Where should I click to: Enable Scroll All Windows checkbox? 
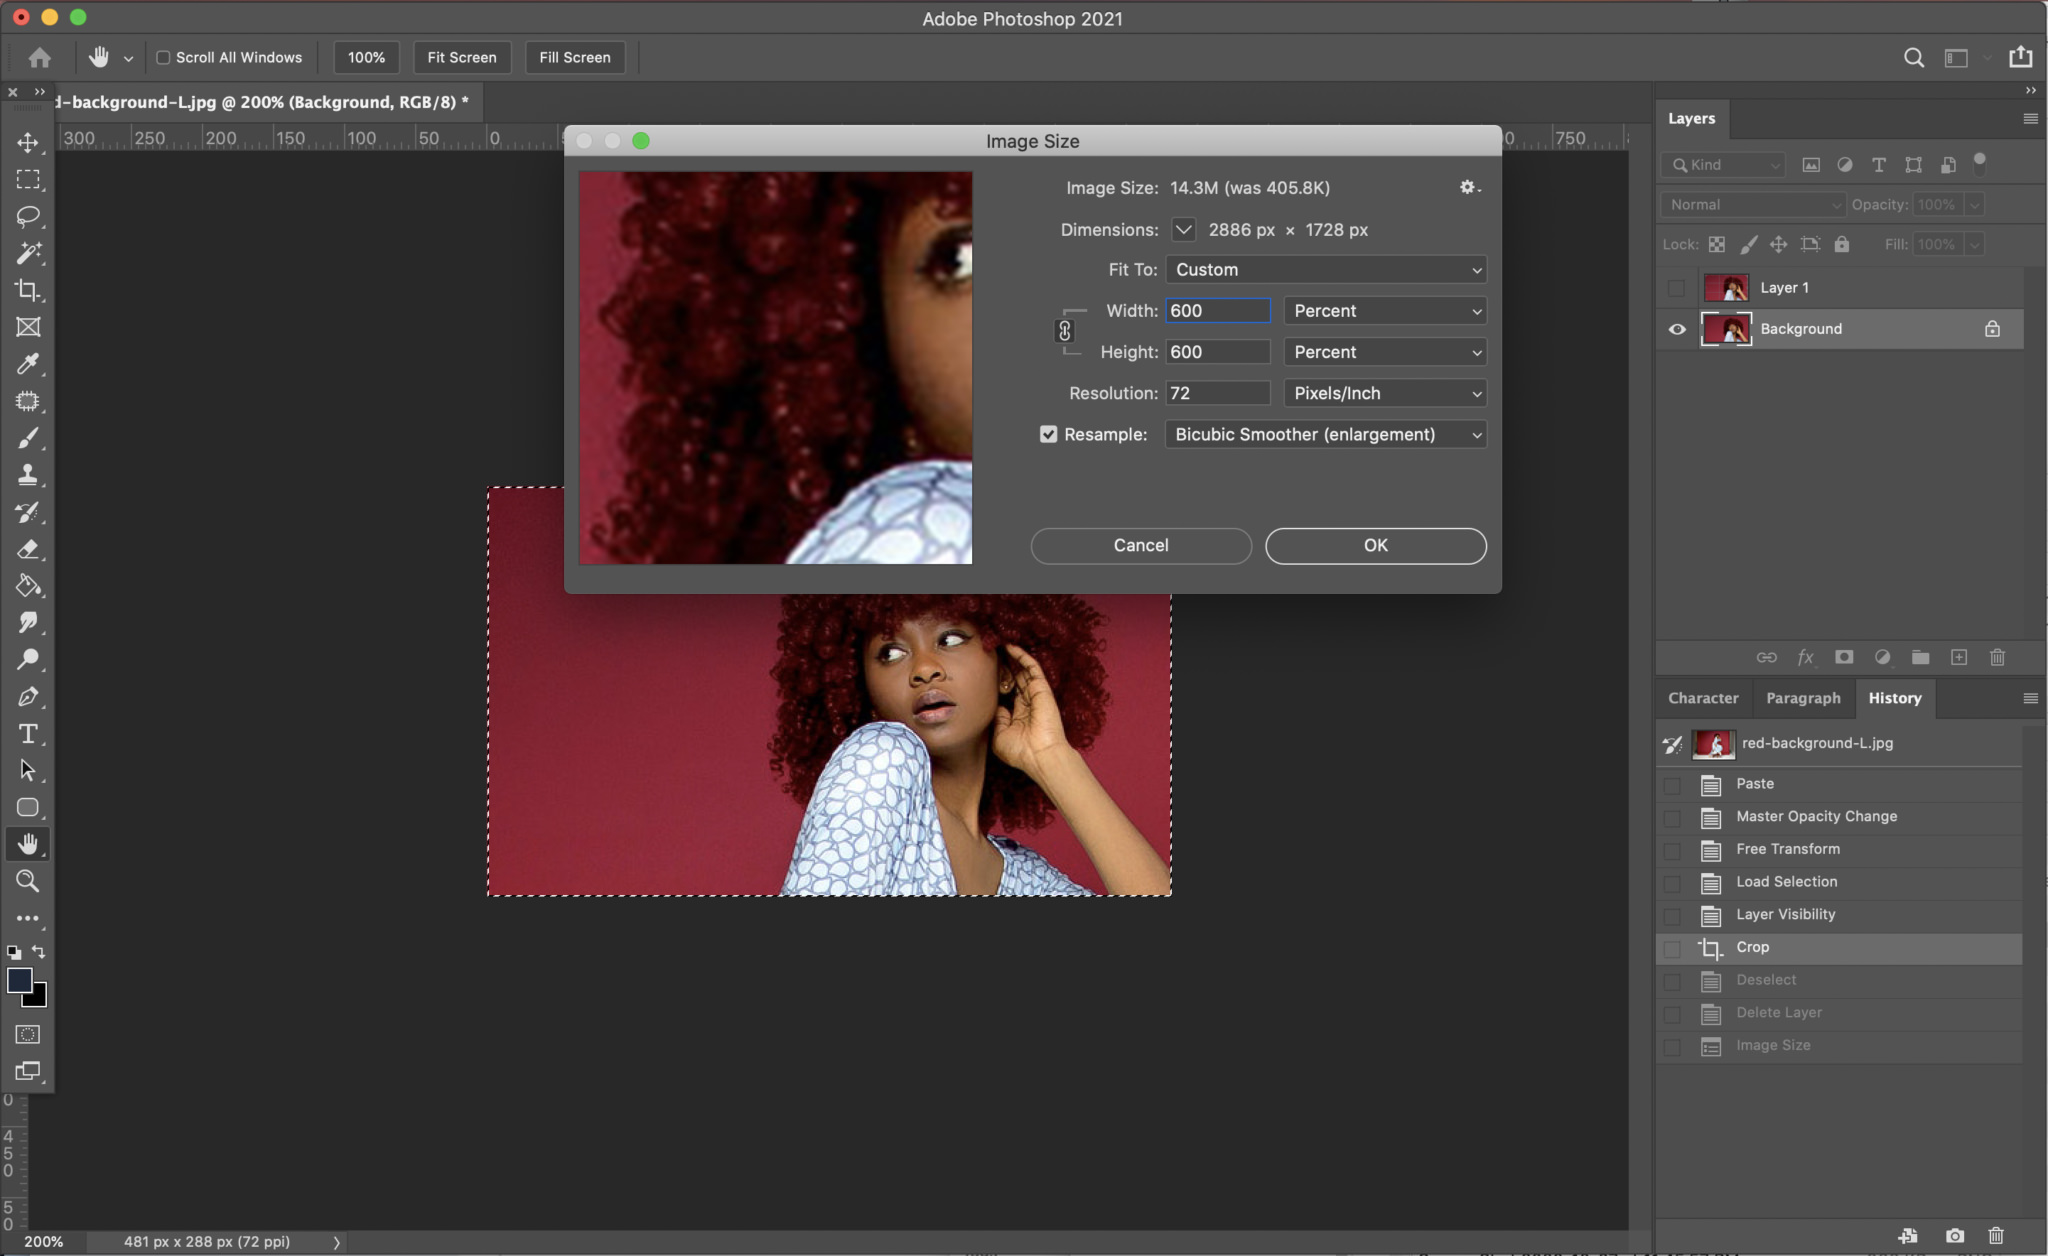pyautogui.click(x=163, y=57)
